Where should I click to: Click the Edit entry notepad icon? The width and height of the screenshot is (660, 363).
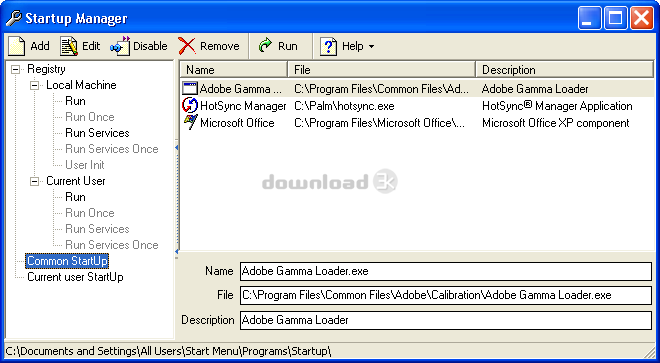click(x=69, y=46)
